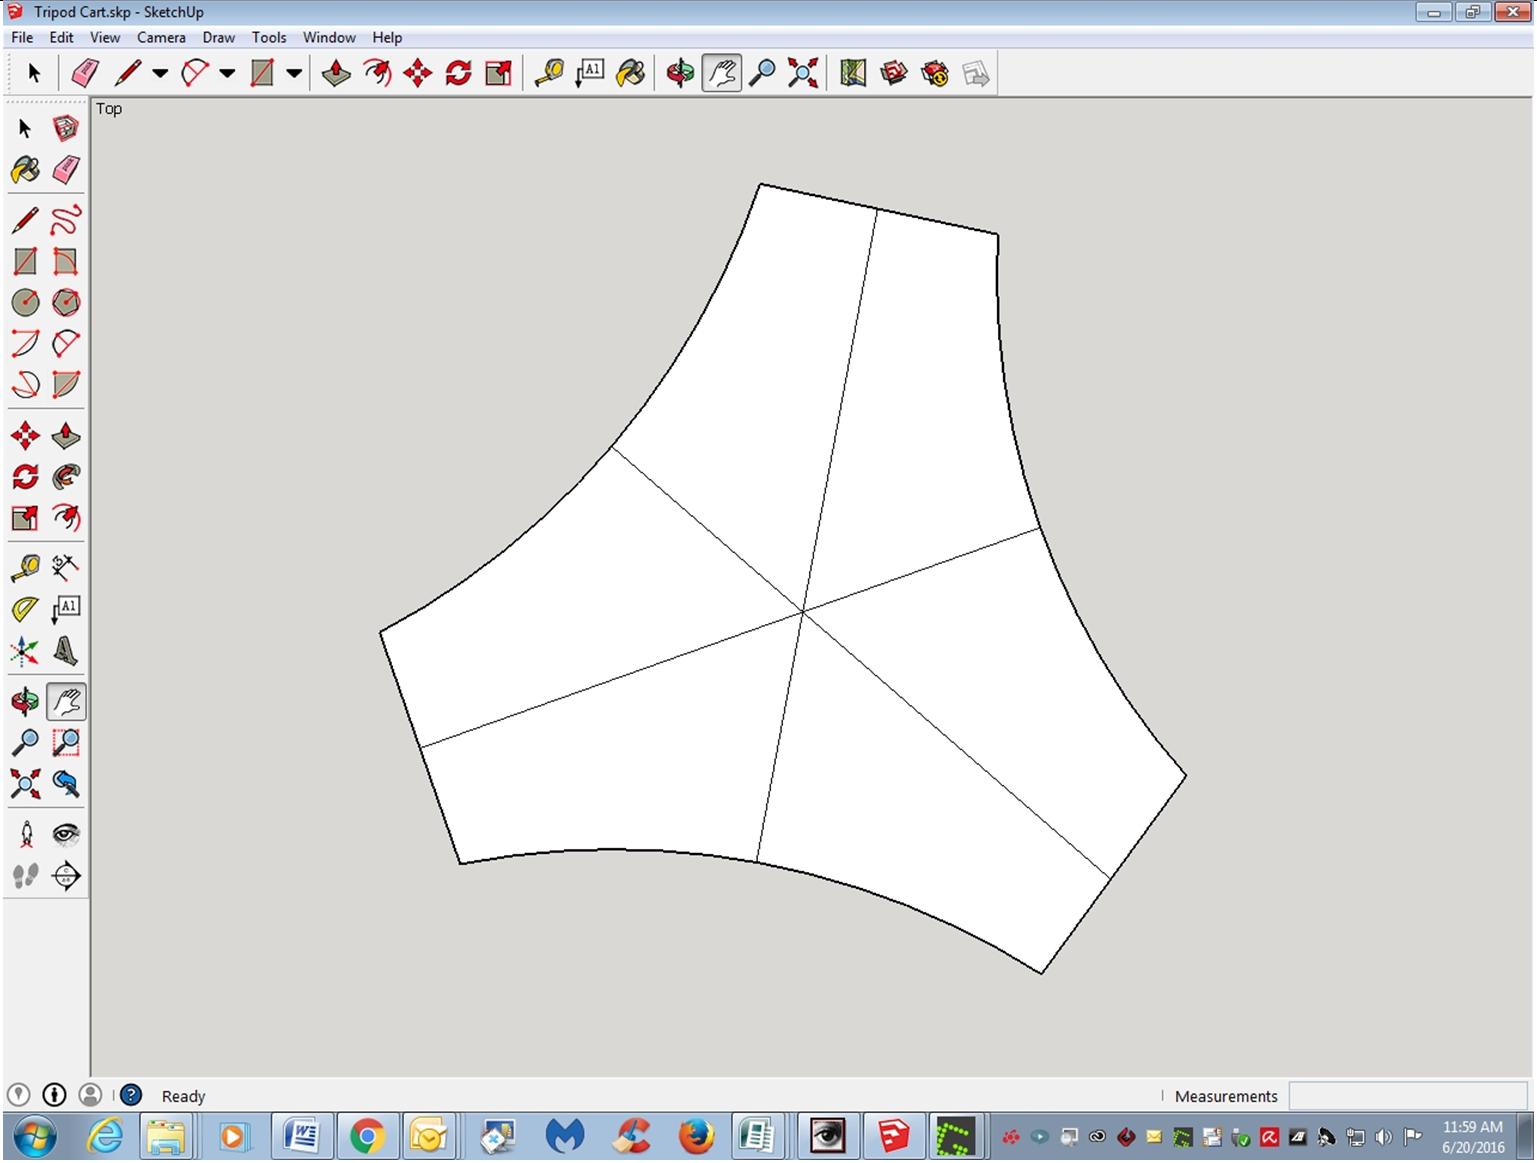
Task: Select the Tape Measure tool
Action: click(x=549, y=72)
